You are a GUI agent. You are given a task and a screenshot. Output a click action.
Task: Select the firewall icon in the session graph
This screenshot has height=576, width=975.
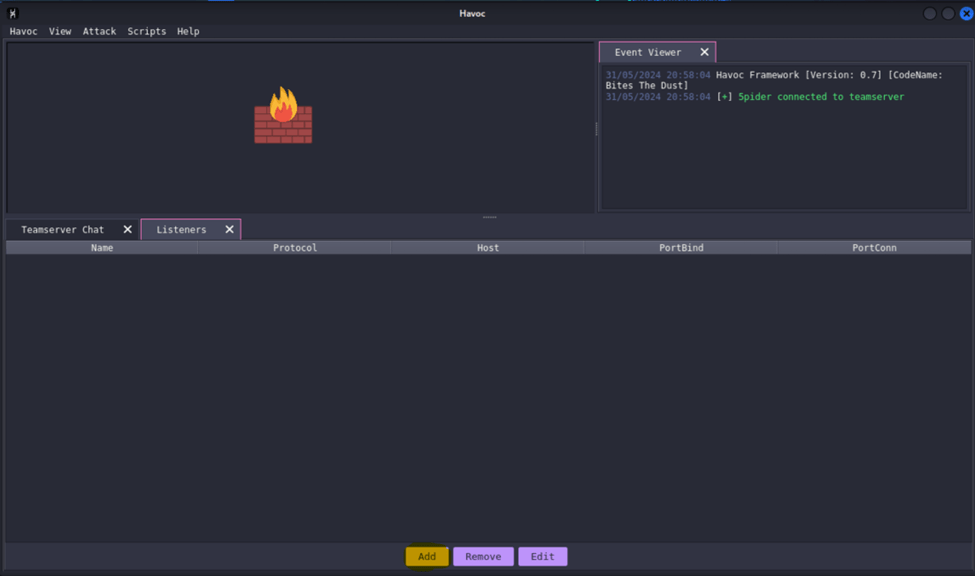[x=283, y=116]
